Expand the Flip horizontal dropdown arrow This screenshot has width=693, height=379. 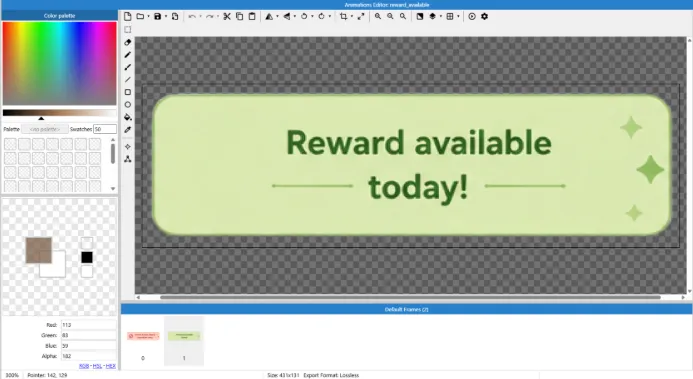click(x=277, y=16)
